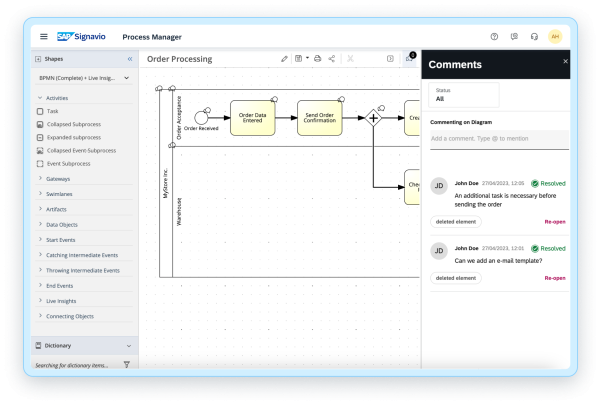Click the SAP Signavio logo
This screenshot has height=405, width=600.
click(x=81, y=36)
